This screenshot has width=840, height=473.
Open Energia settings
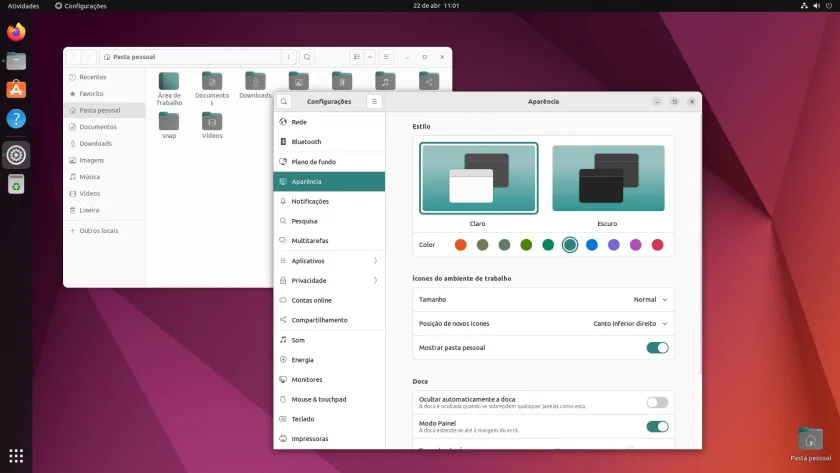pyautogui.click(x=329, y=360)
